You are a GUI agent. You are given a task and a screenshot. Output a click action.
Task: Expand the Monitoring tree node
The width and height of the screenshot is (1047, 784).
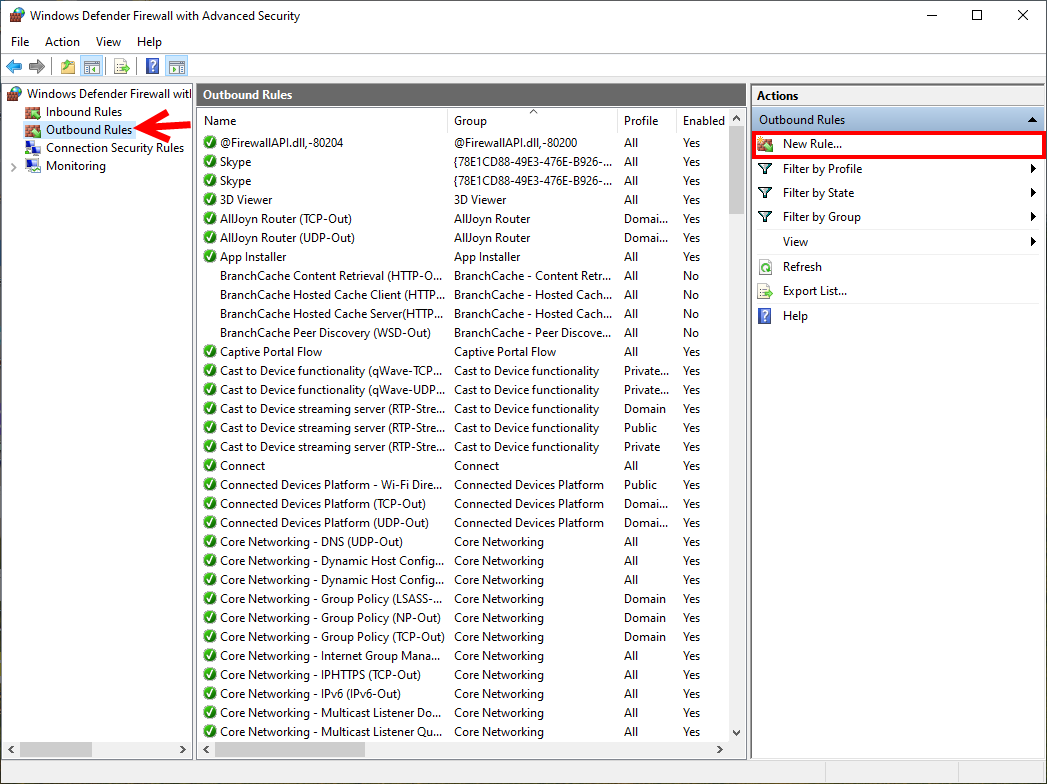point(13,167)
